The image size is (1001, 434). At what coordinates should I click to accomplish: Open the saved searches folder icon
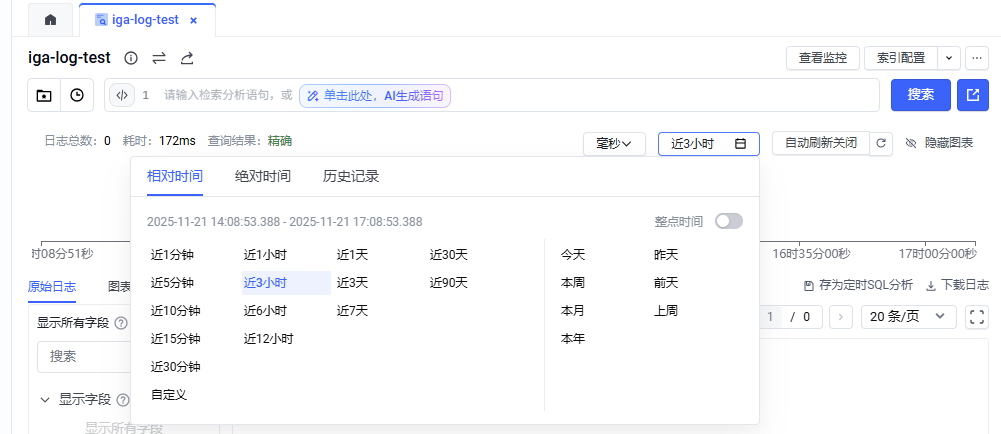coord(44,95)
